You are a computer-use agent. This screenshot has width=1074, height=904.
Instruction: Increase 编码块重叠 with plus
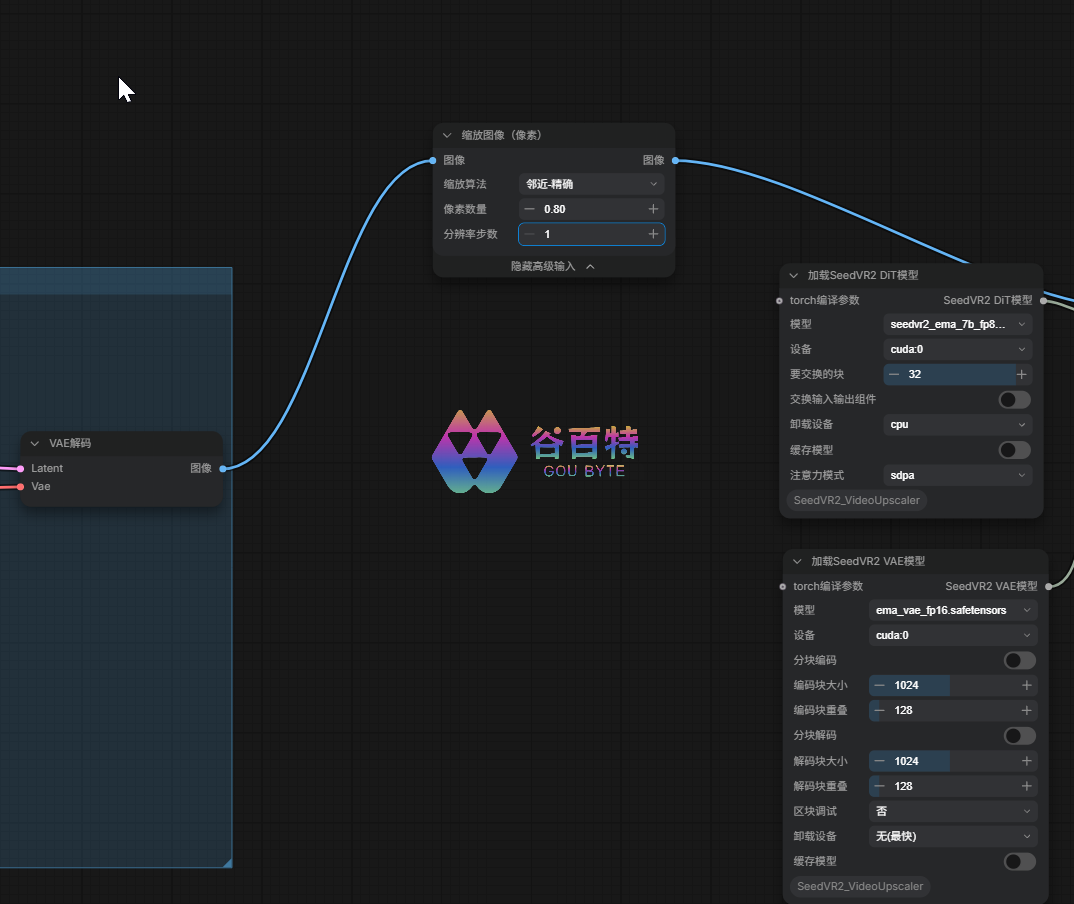(x=1027, y=711)
